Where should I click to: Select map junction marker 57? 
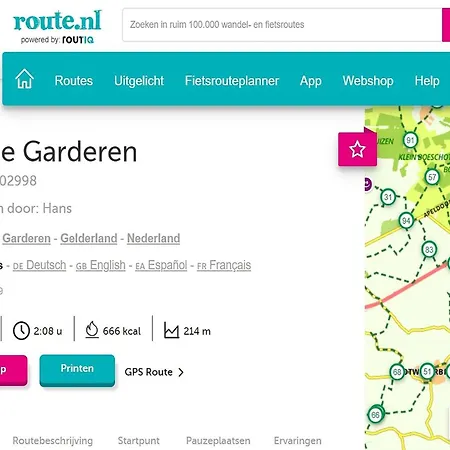tap(432, 177)
